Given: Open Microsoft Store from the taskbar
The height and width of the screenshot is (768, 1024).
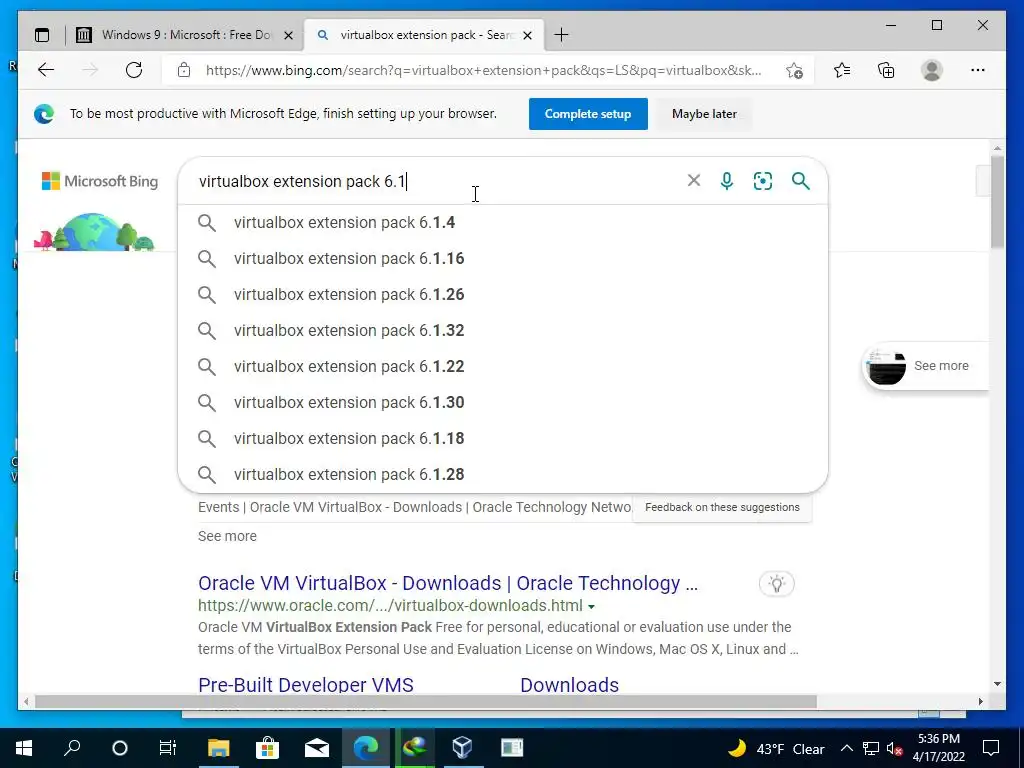Looking at the screenshot, I should tap(267, 748).
